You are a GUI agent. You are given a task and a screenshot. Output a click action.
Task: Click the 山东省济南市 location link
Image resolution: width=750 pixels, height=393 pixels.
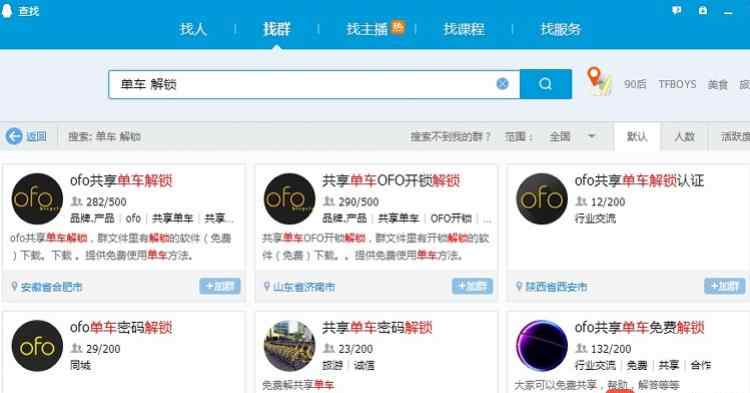tap(304, 287)
